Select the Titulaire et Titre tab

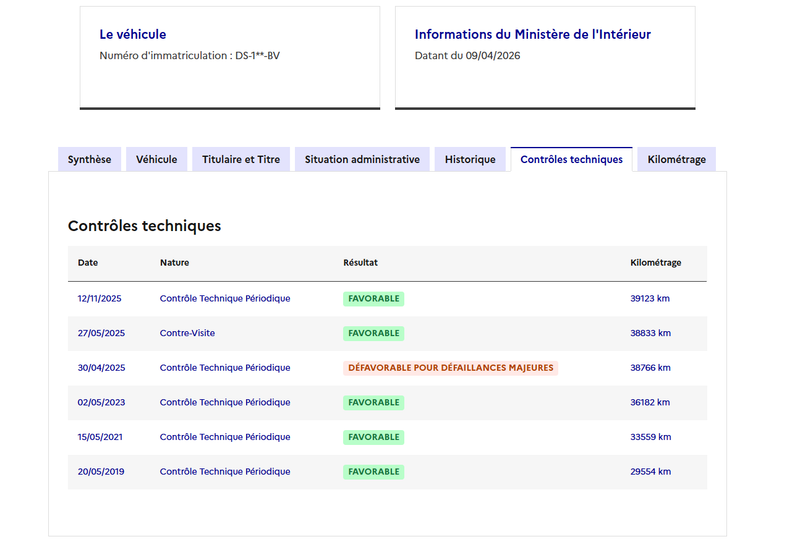[x=241, y=160]
